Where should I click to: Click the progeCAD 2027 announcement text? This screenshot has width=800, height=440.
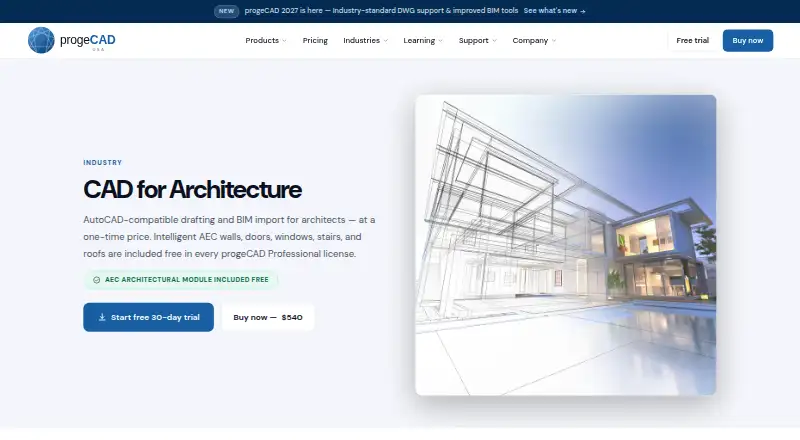pyautogui.click(x=381, y=11)
